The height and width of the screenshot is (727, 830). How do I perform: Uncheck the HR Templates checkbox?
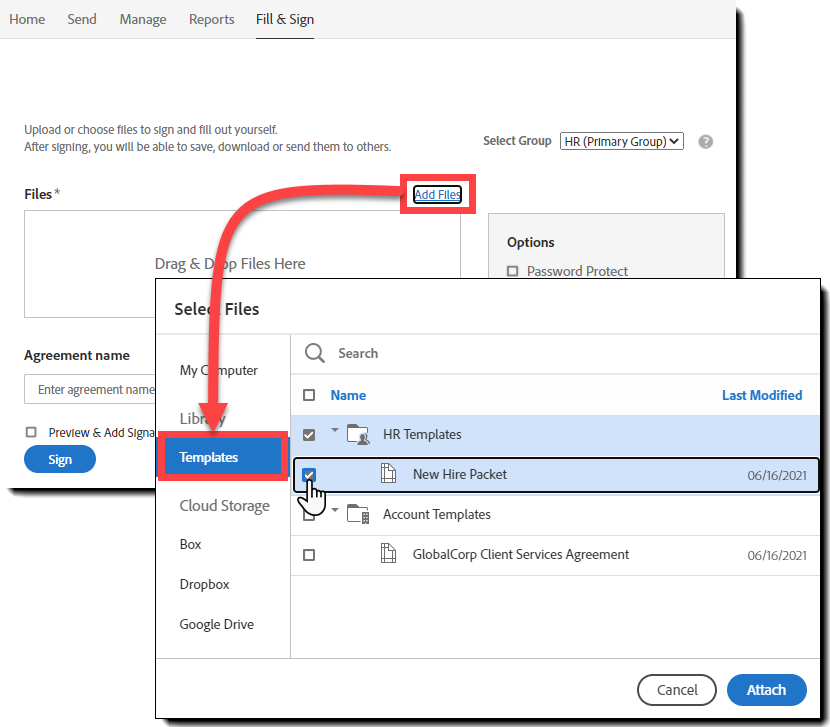309,435
